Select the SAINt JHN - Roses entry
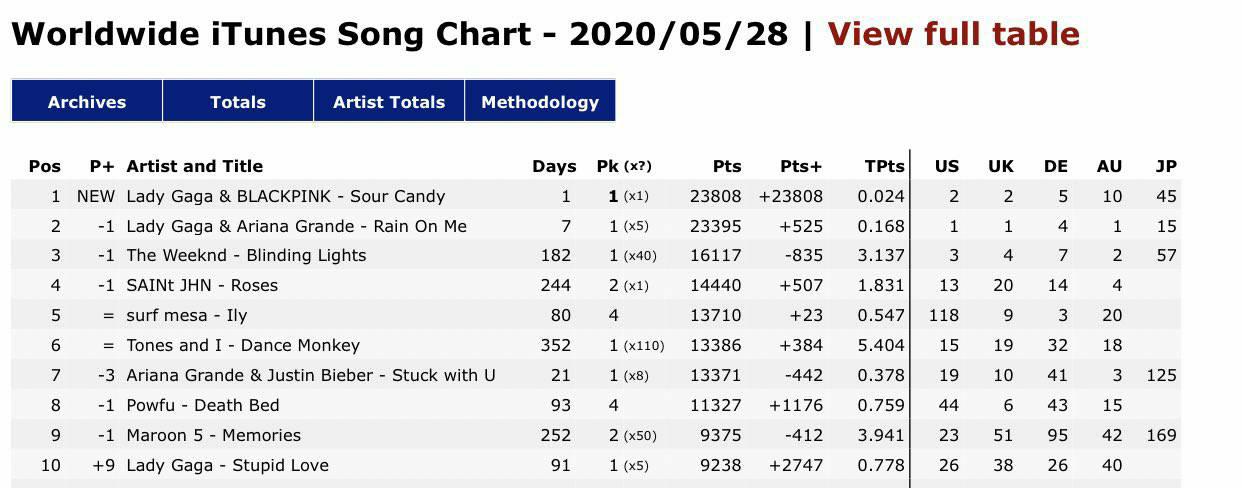Viewport: 1242px width, 488px height. tap(202, 285)
